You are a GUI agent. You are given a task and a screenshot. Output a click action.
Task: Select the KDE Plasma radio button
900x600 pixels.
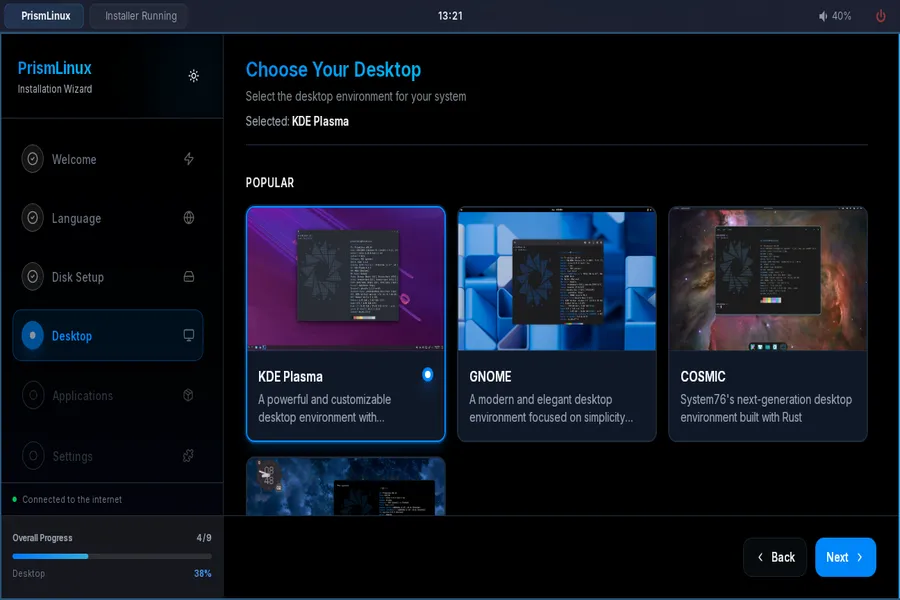(428, 375)
